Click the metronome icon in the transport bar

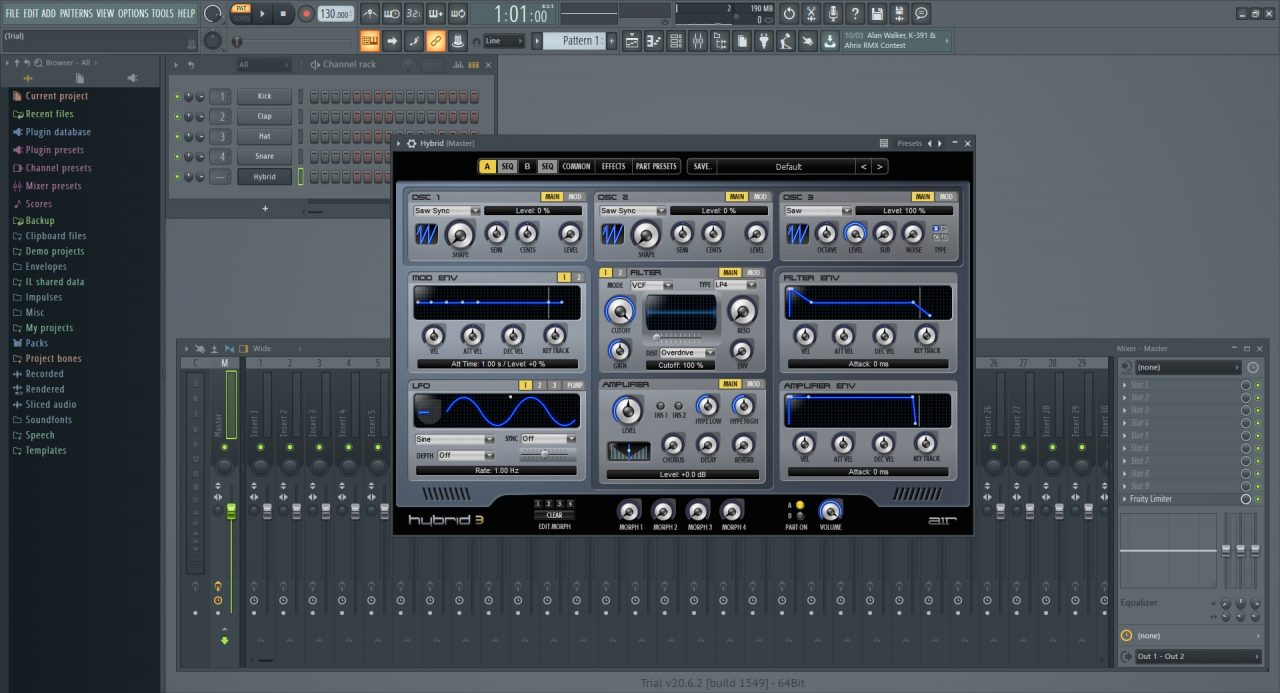pyautogui.click(x=368, y=13)
